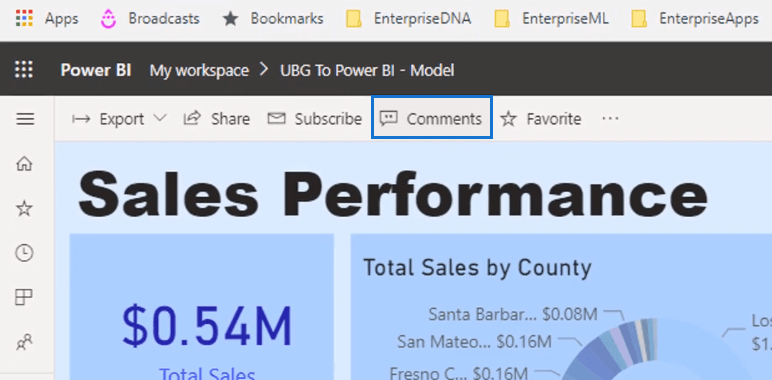Screen dimensions: 772x380
Task: Open Apps icon in left sidebar
Action: point(24,297)
